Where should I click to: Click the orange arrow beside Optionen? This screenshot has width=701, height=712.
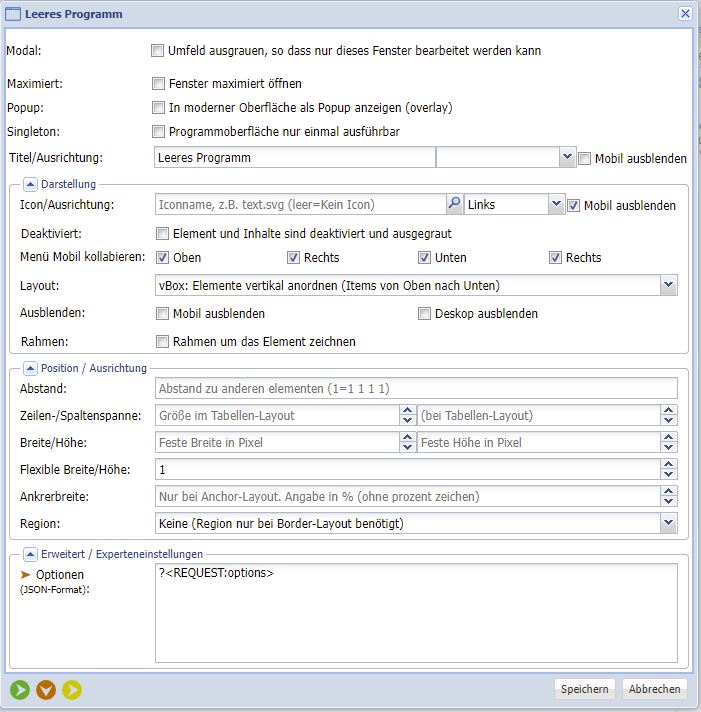[x=25, y=575]
